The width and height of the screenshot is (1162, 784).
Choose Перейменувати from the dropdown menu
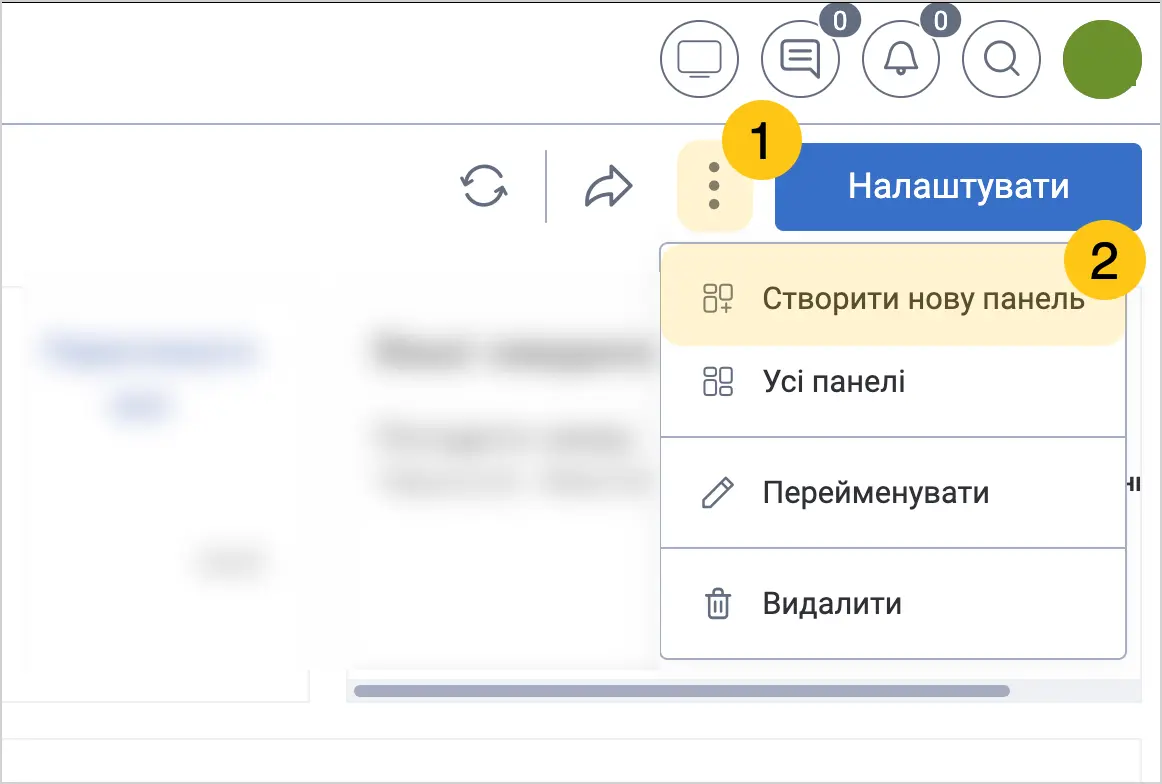893,493
